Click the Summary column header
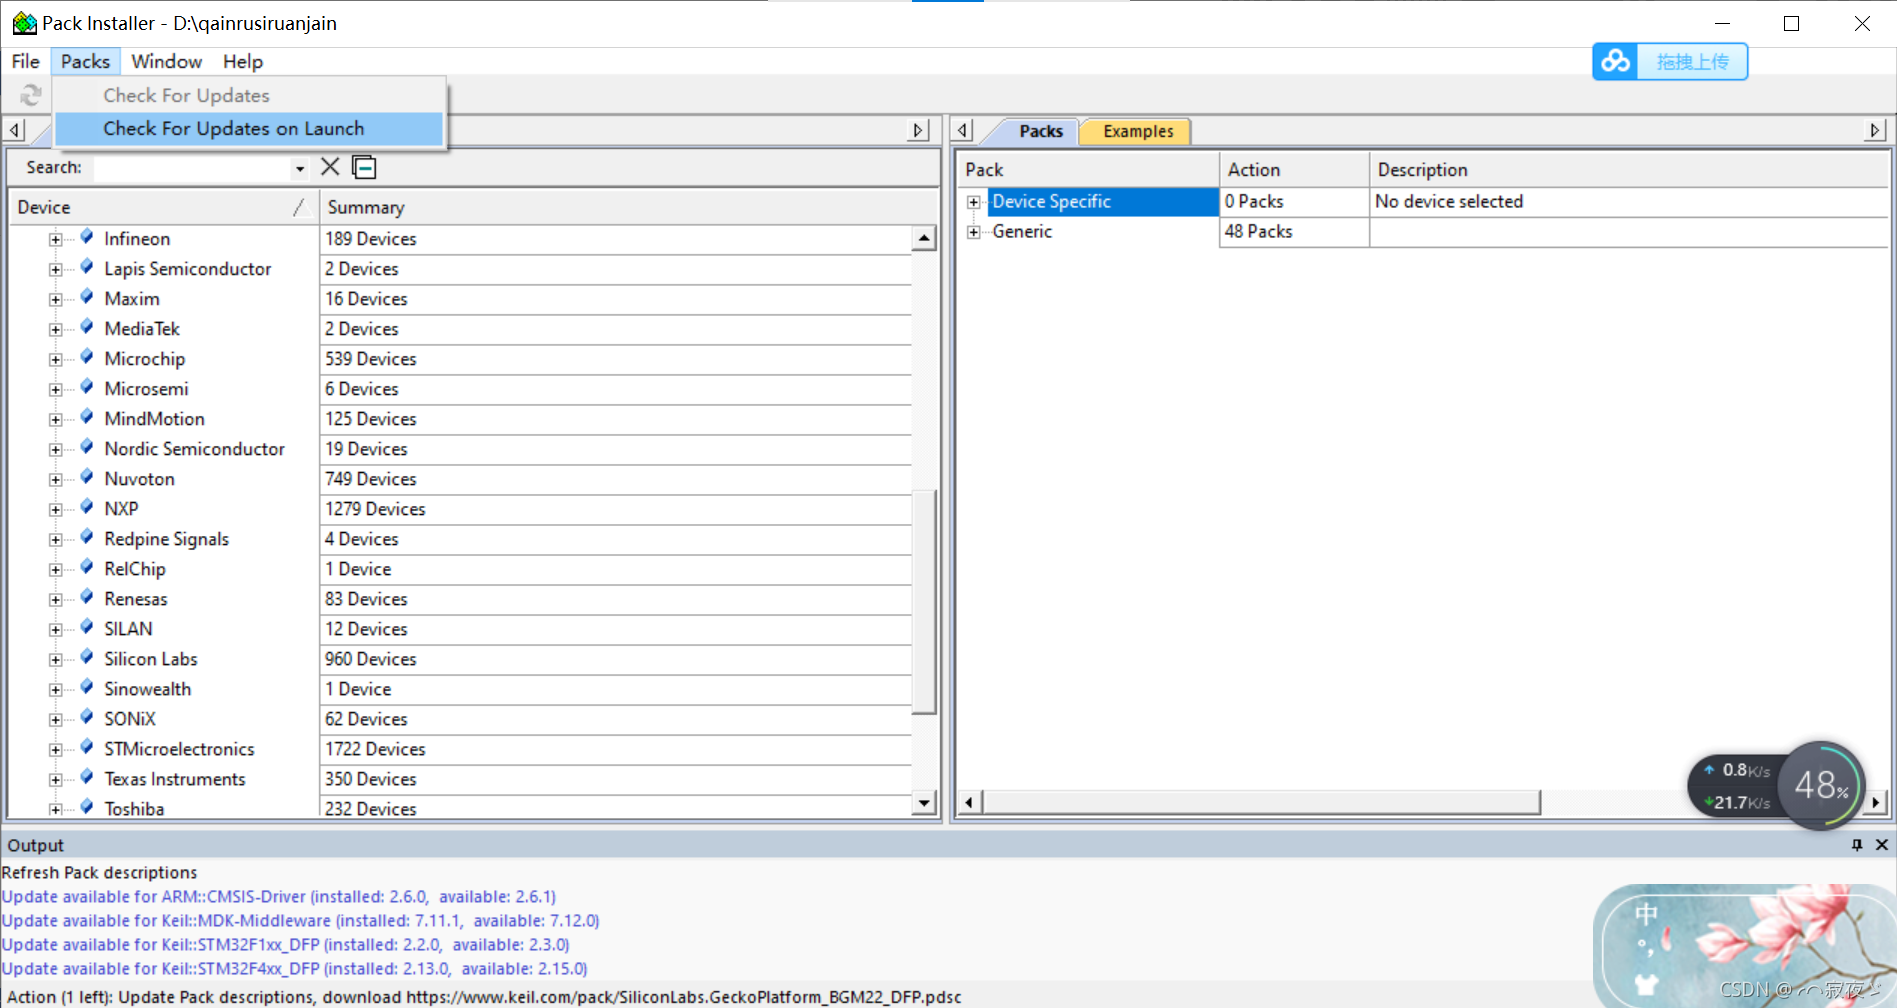Image resolution: width=1897 pixels, height=1008 pixels. (x=628, y=207)
